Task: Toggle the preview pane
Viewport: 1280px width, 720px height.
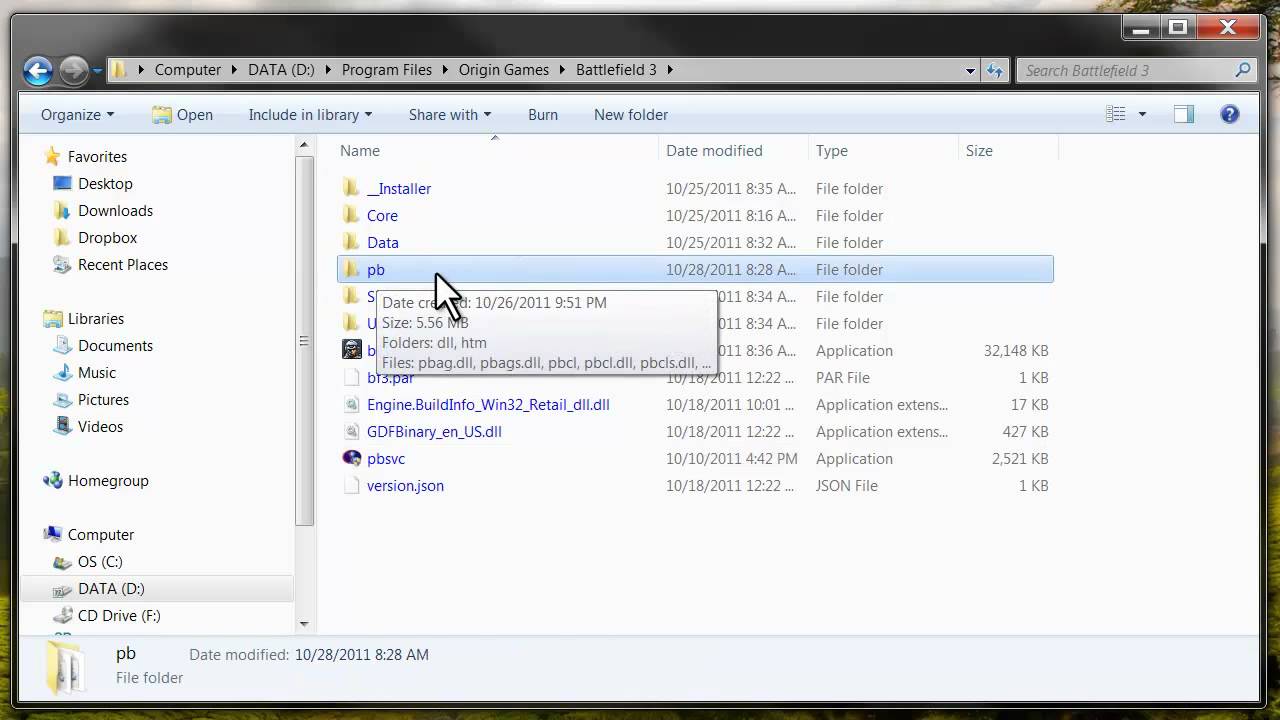Action: 1184,114
